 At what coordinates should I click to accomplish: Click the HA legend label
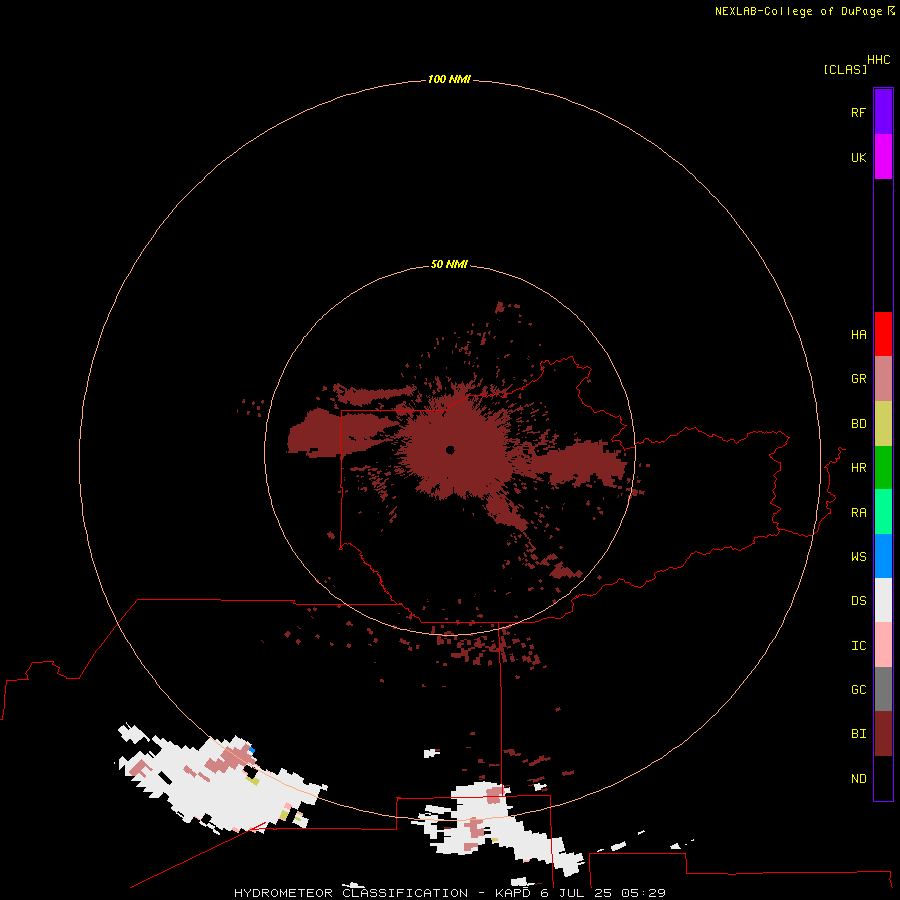point(858,335)
